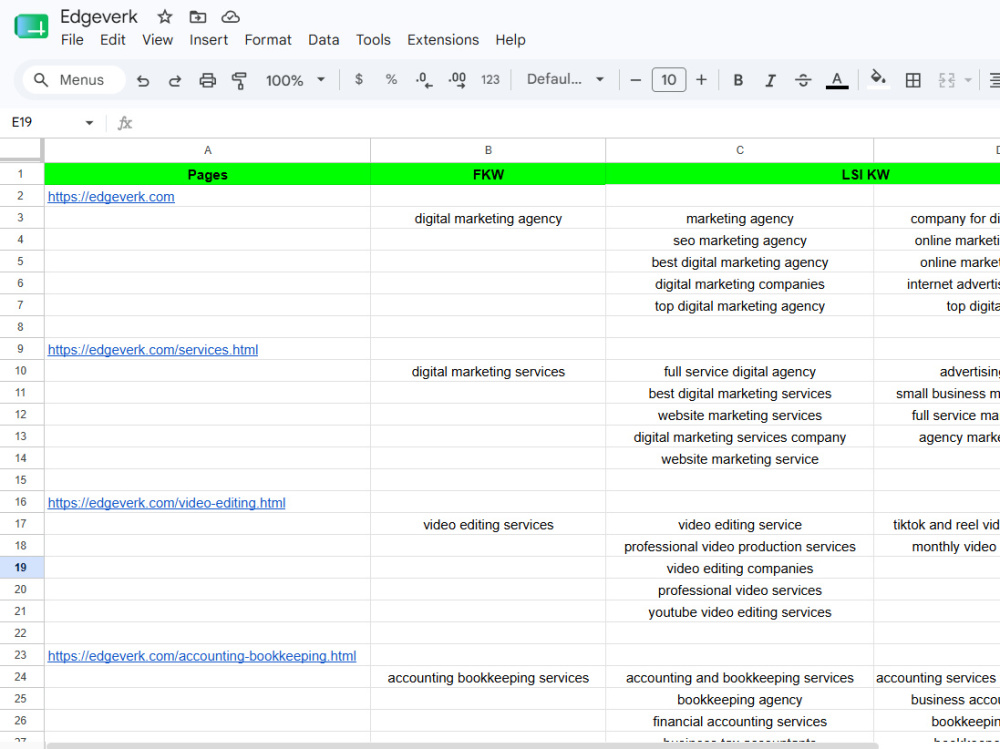
Task: Open the View menu
Action: click(x=158, y=40)
